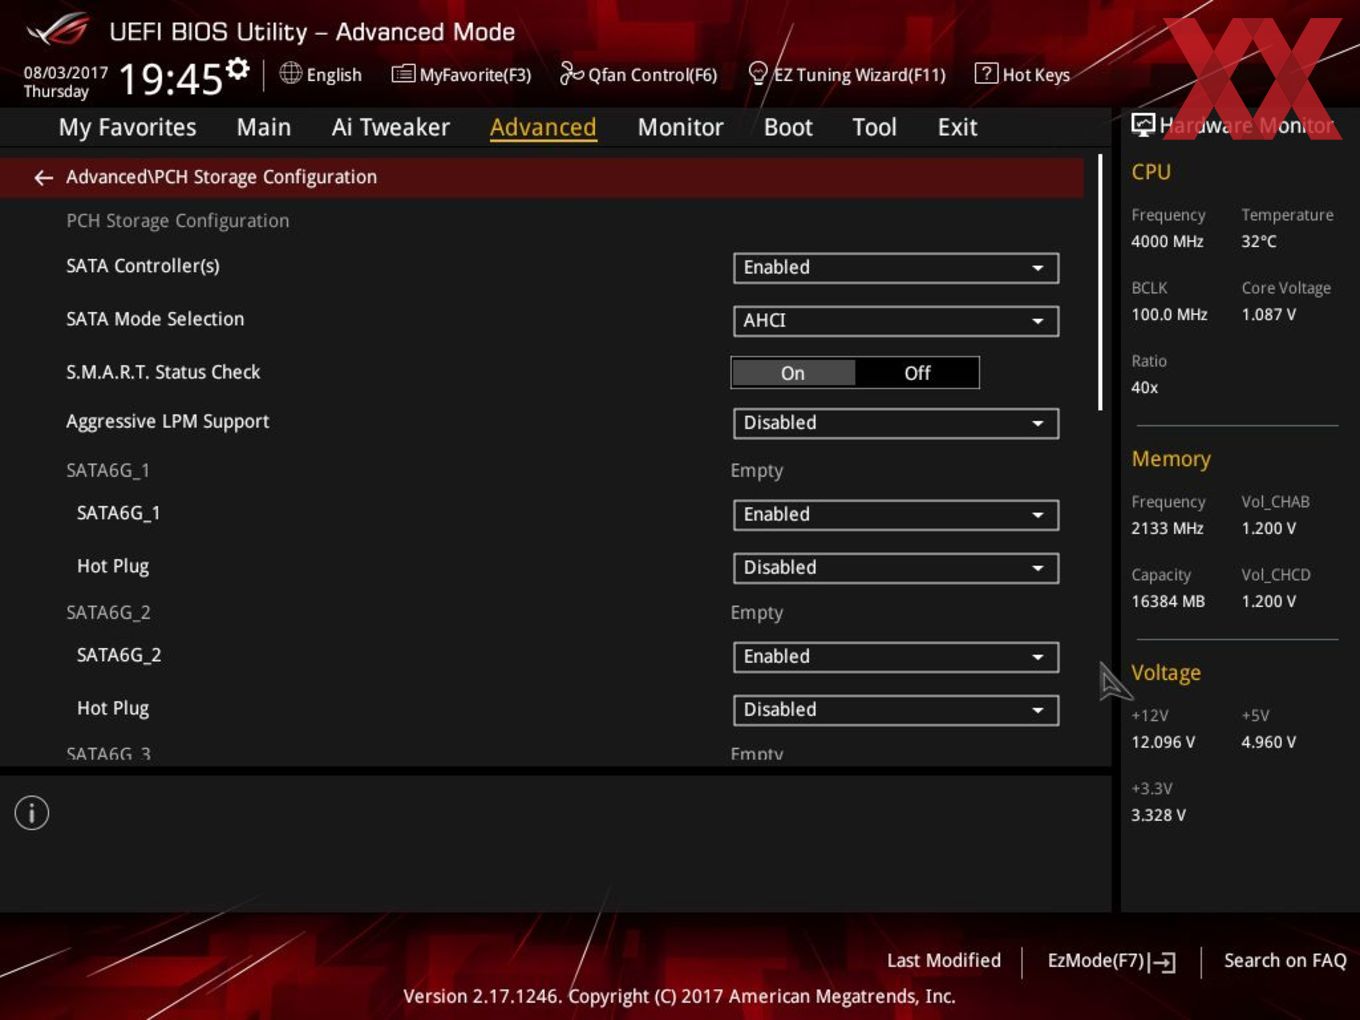
Task: Click the settings list vertical scrollbar
Action: (1100, 282)
